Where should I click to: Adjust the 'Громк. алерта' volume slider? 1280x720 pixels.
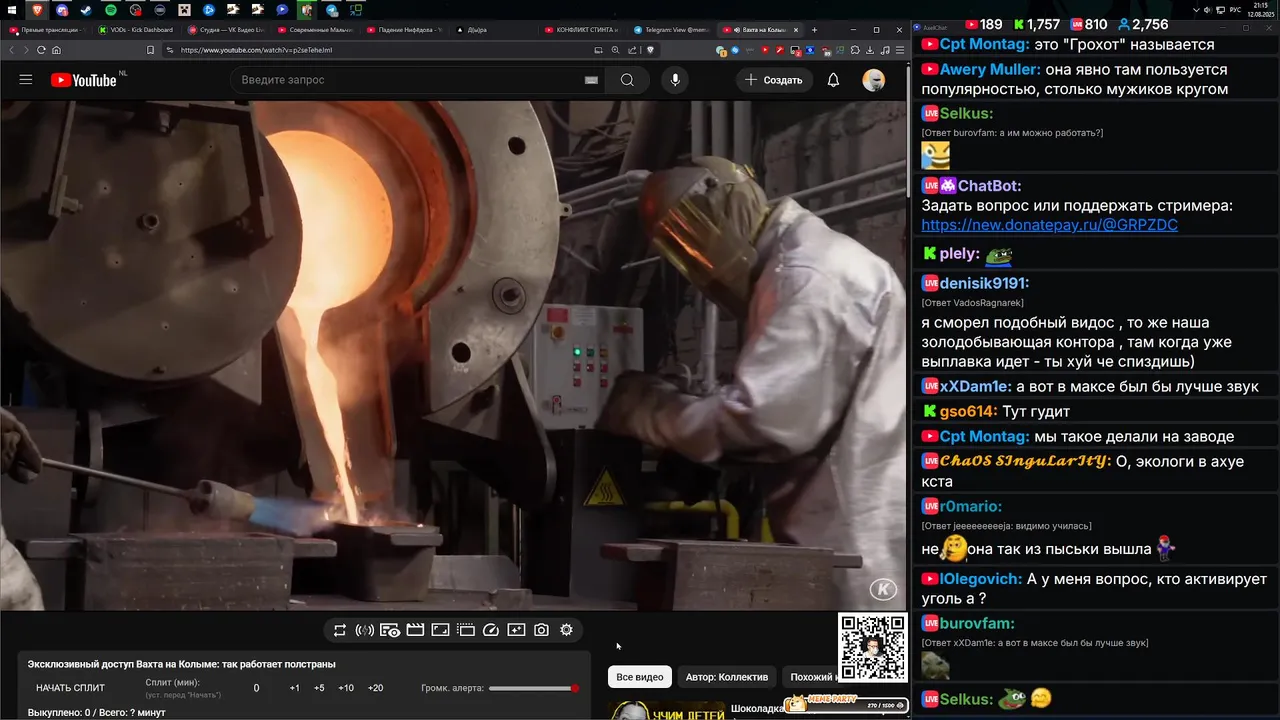[533, 688]
